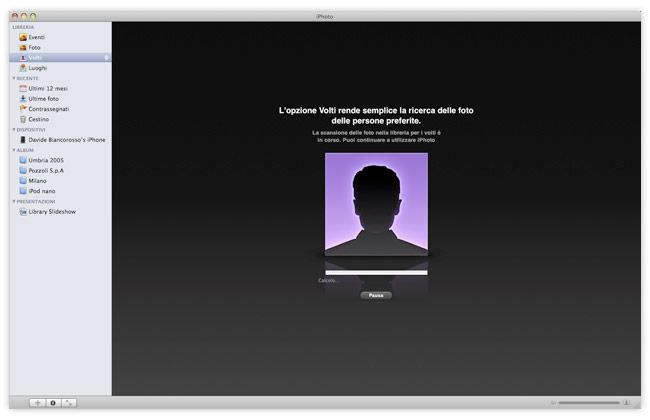Screen dimensions: 650x420
Task: Click the flag icon next to Contrassegnati
Action: click(x=23, y=109)
